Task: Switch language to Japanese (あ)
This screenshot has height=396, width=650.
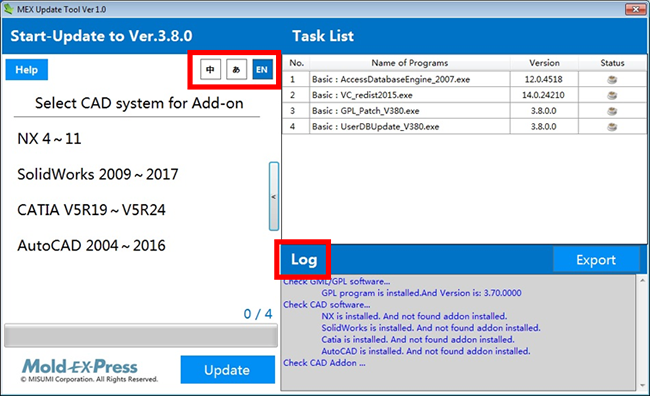Action: 236,69
